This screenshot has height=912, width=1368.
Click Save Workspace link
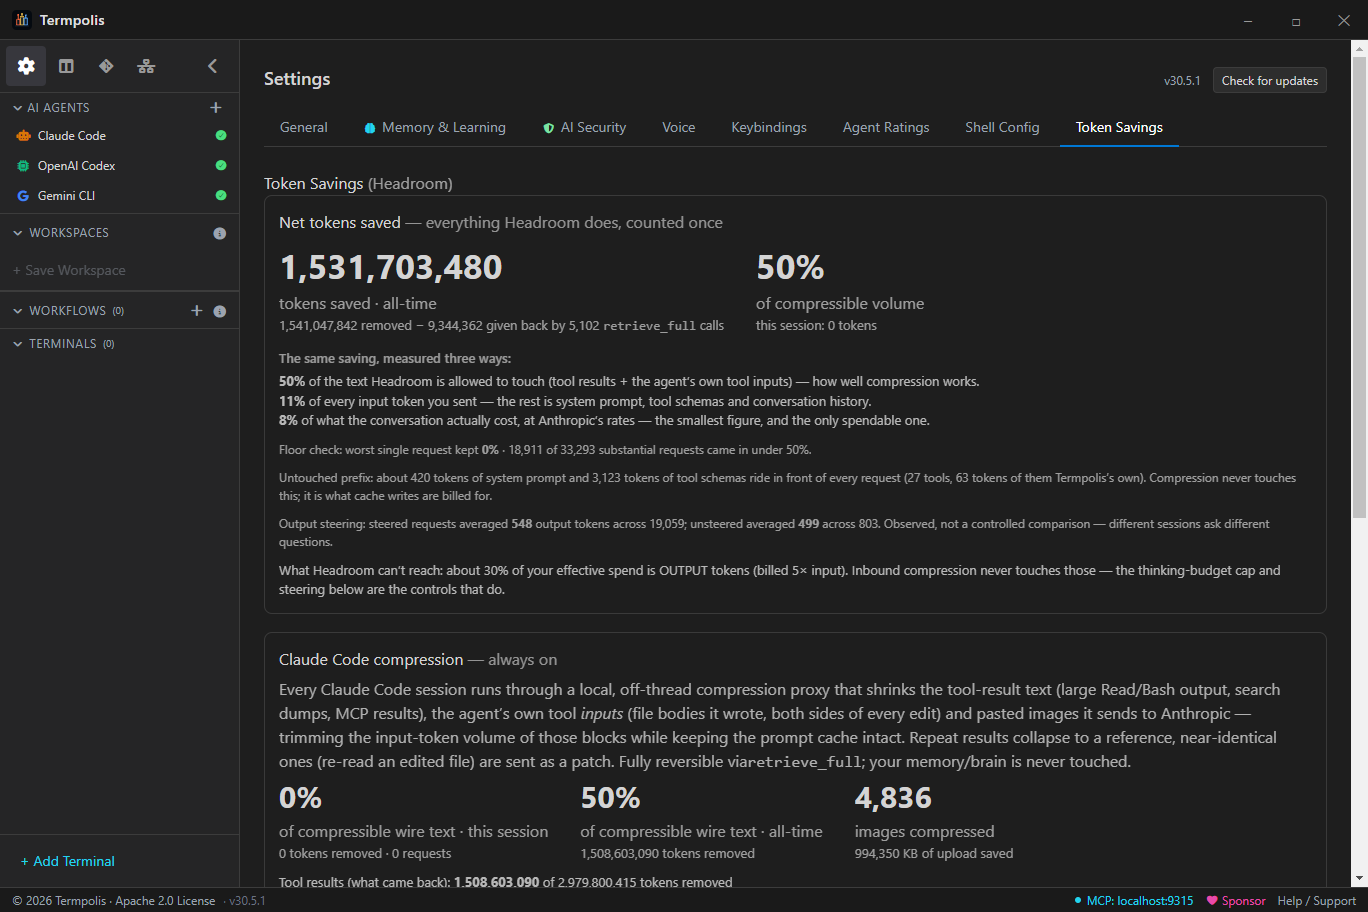click(69, 271)
